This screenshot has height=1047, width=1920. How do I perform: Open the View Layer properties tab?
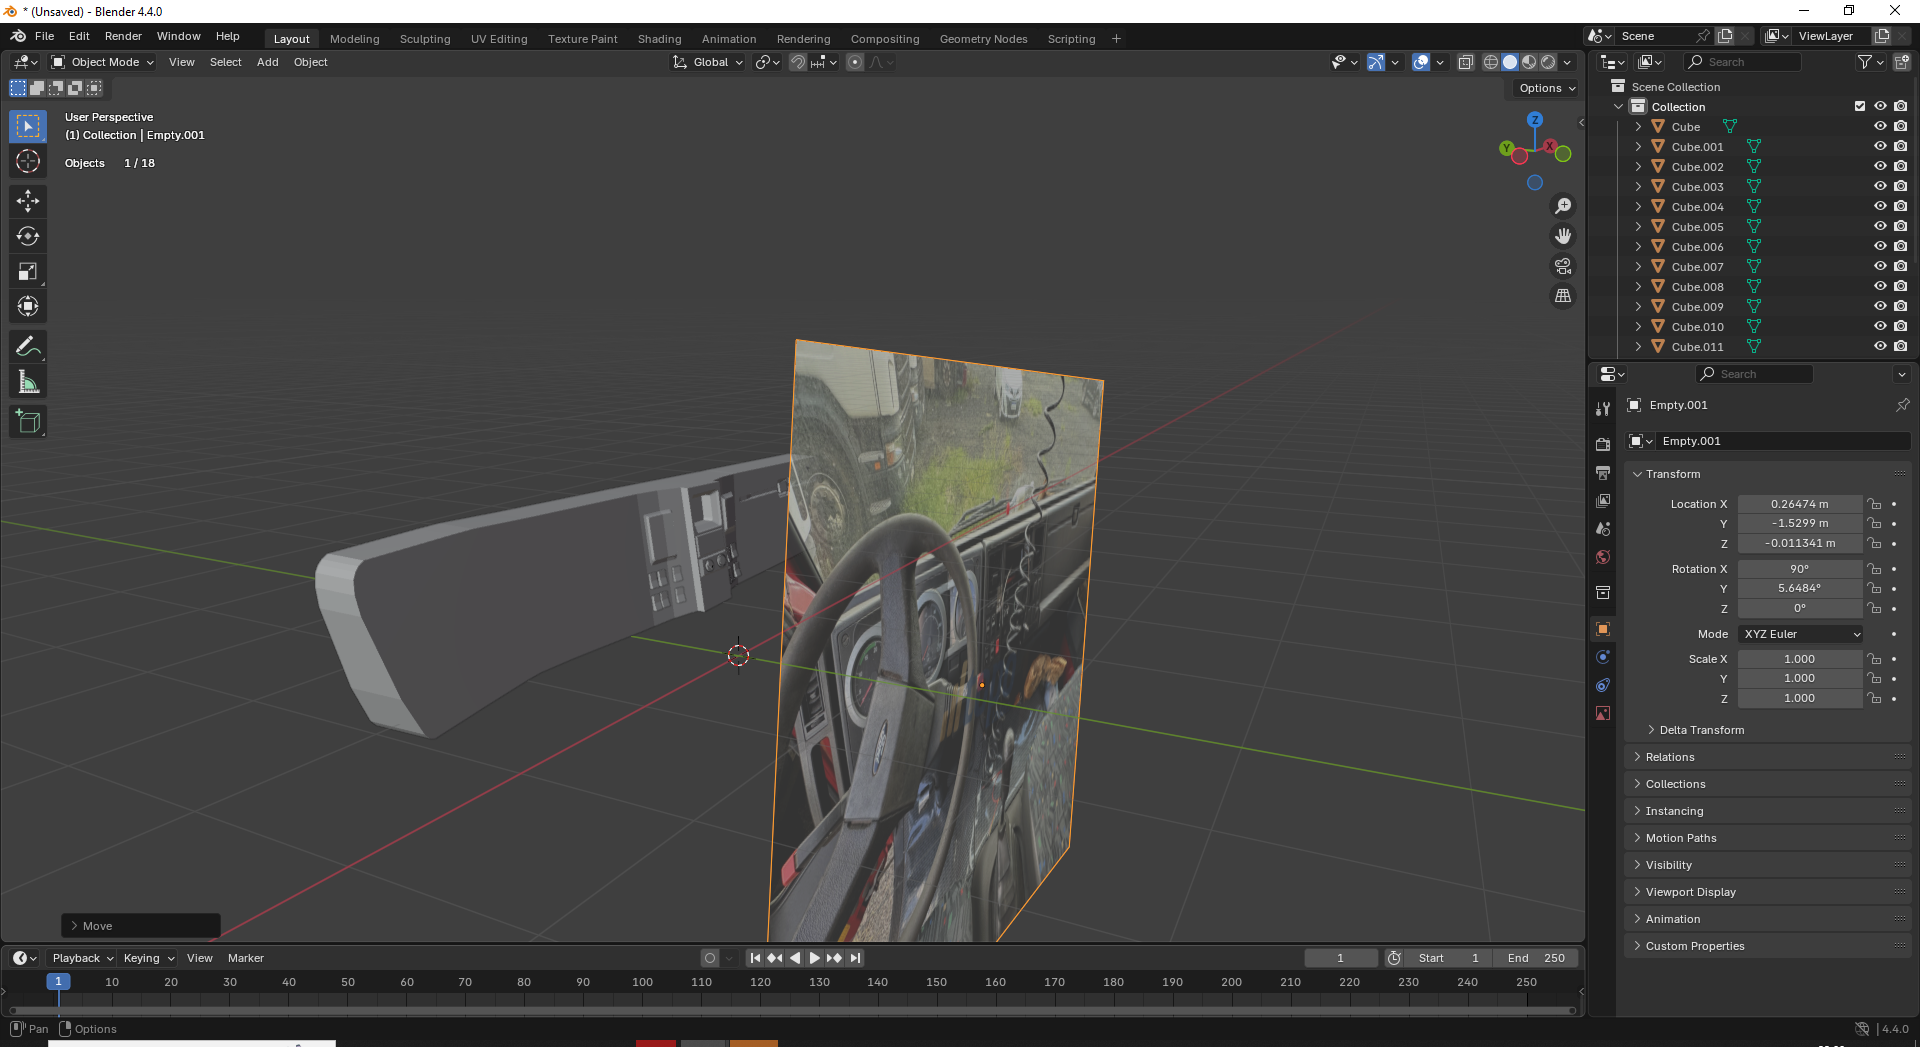pyautogui.click(x=1603, y=500)
